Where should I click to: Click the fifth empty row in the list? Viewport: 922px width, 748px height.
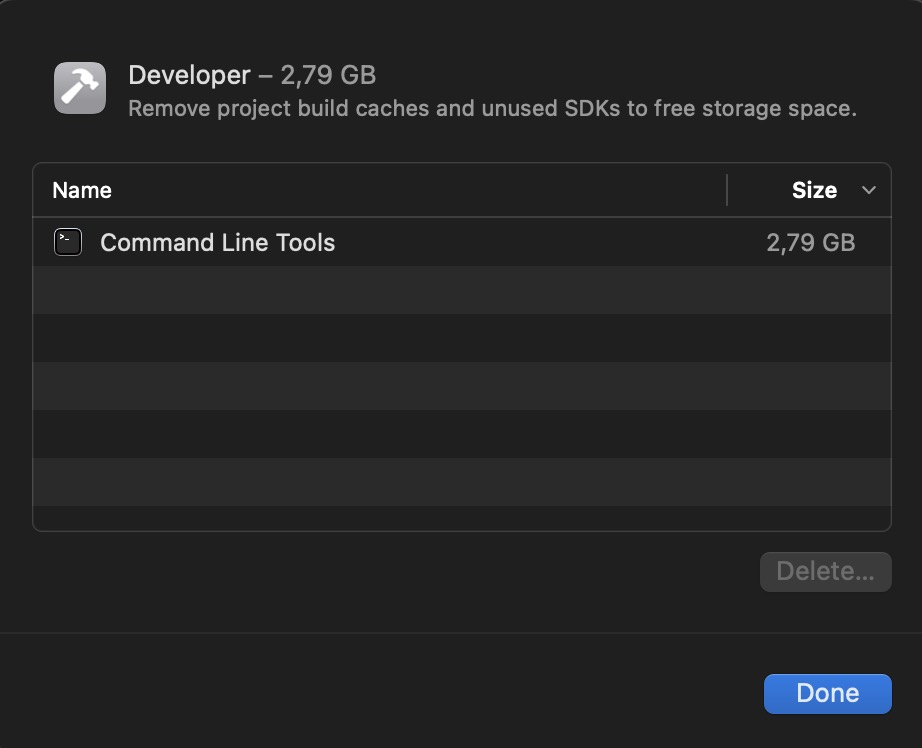pyautogui.click(x=461, y=482)
